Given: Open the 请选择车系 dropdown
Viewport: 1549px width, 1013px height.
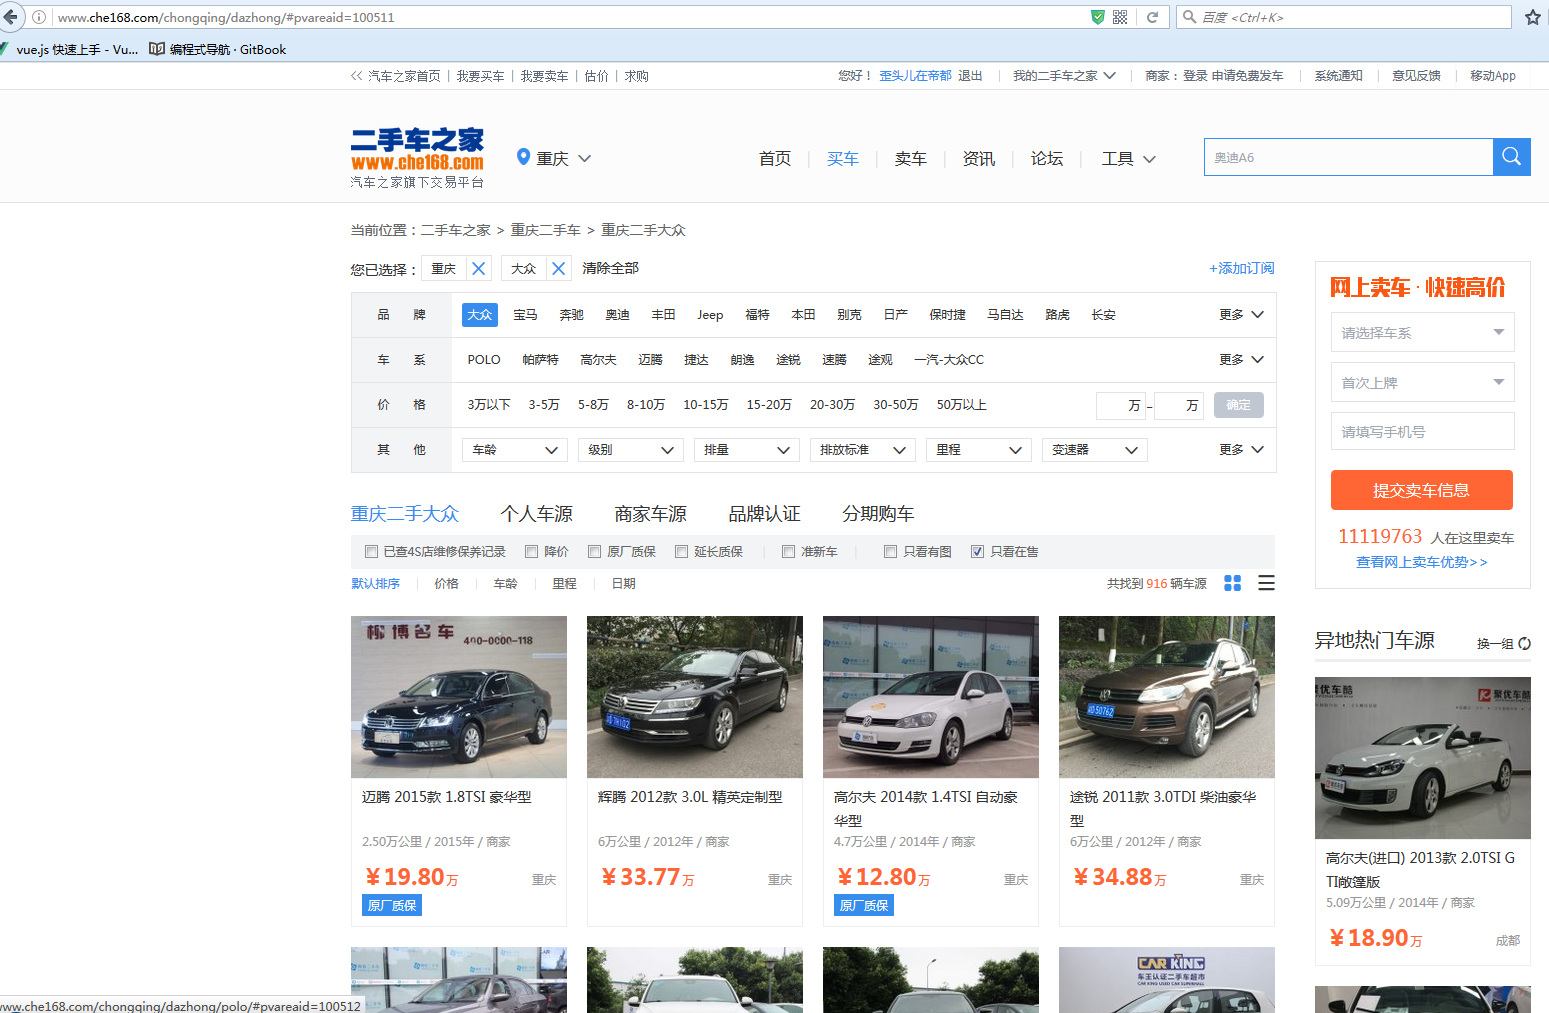Looking at the screenshot, I should (x=1422, y=332).
